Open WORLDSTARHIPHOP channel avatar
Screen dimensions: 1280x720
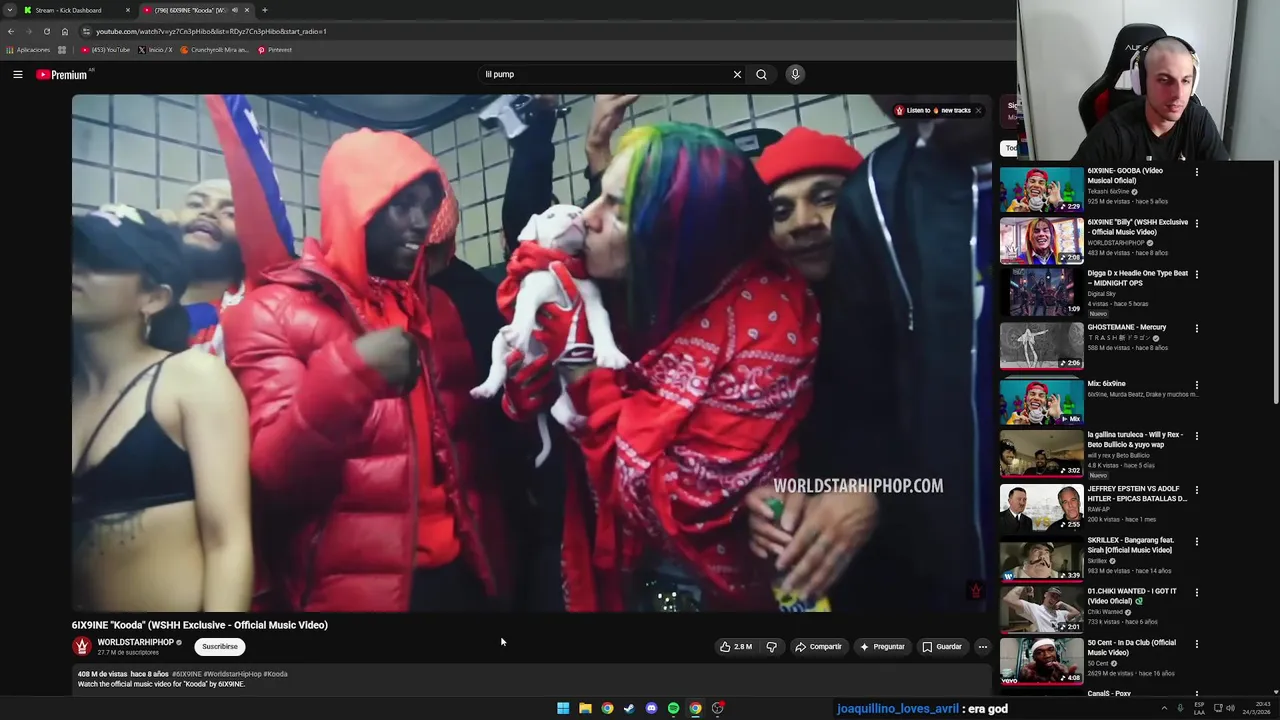click(82, 647)
